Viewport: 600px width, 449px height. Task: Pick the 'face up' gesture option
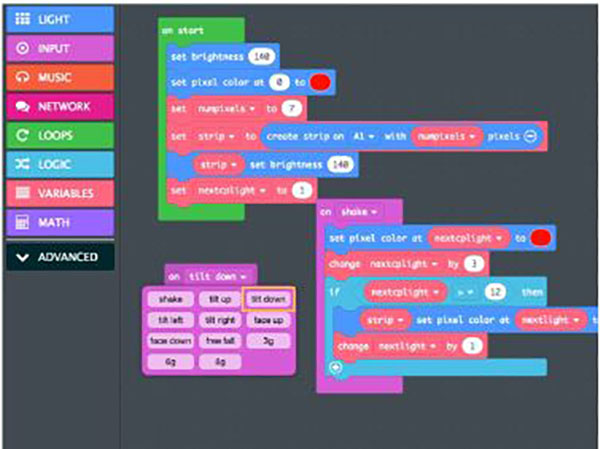coord(268,320)
